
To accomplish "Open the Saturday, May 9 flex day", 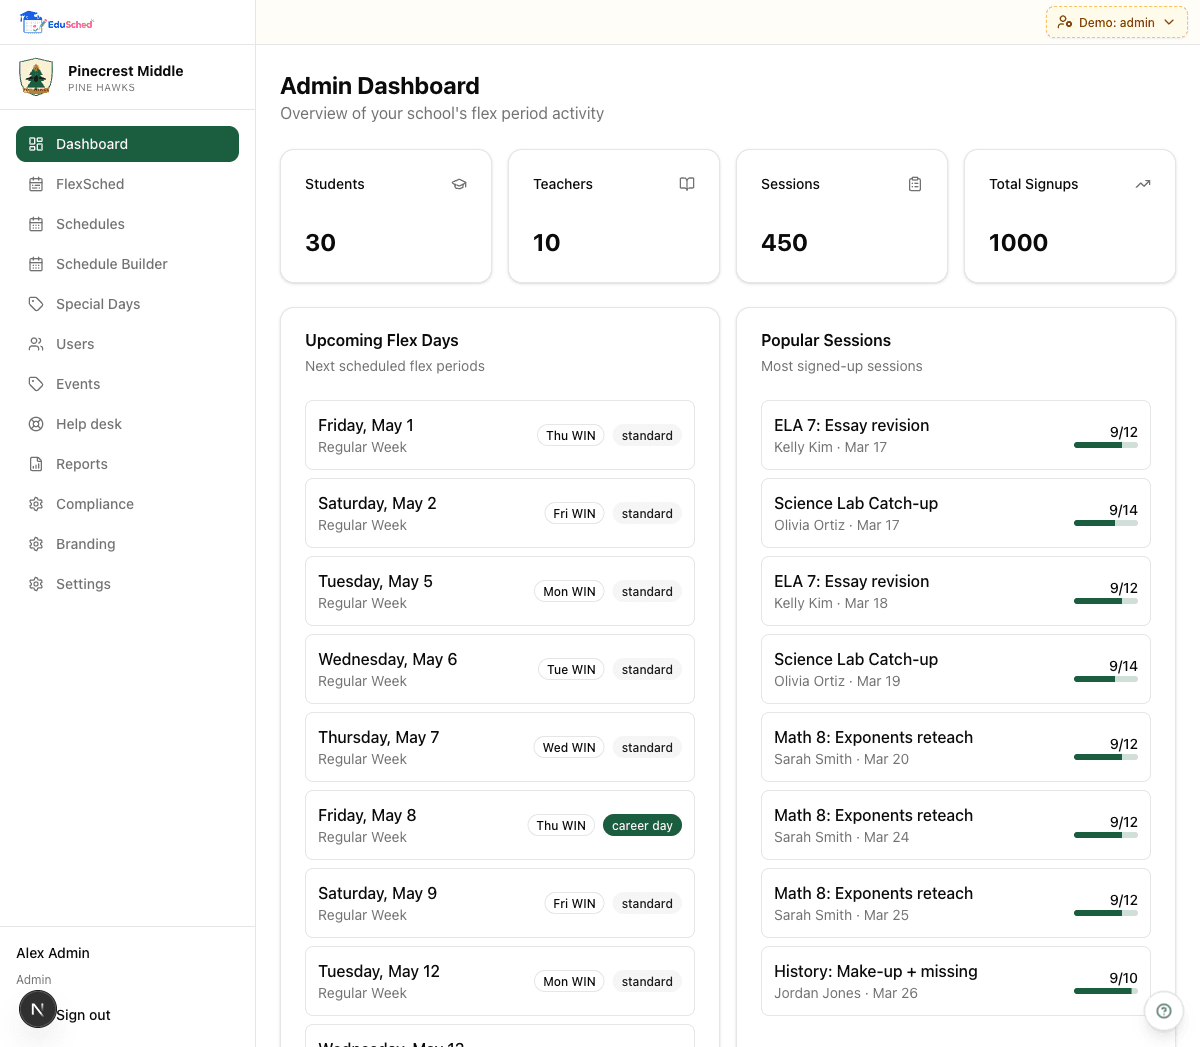I will tap(500, 903).
